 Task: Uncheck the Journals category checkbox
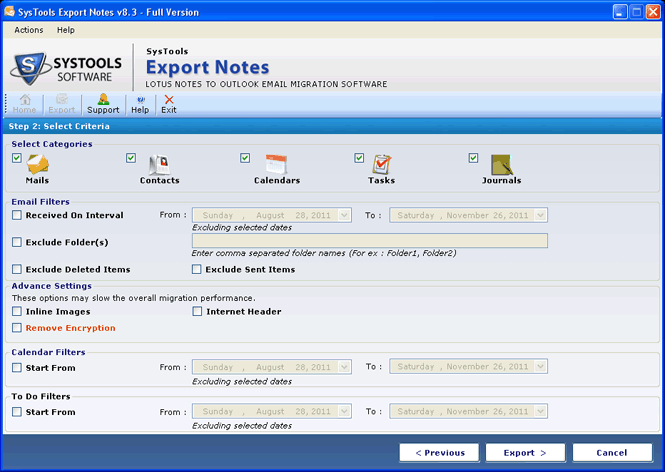coord(473,158)
